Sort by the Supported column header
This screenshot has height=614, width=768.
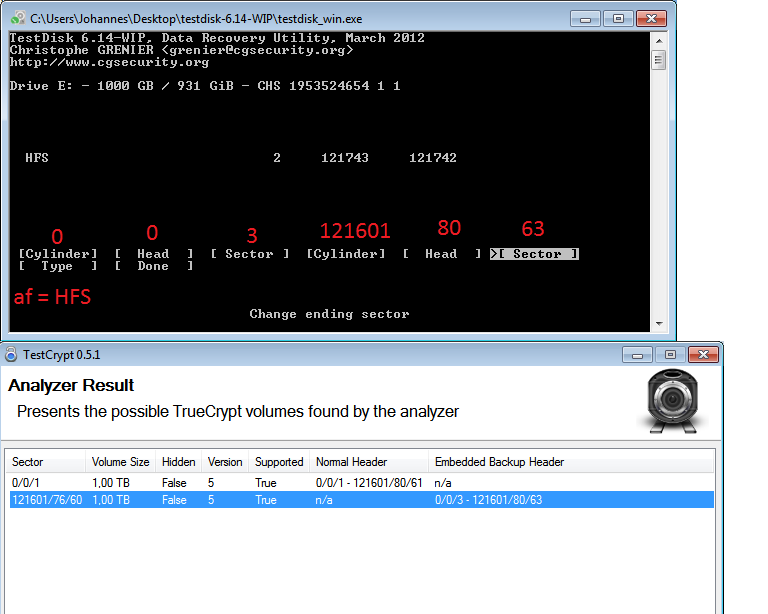tap(279, 462)
